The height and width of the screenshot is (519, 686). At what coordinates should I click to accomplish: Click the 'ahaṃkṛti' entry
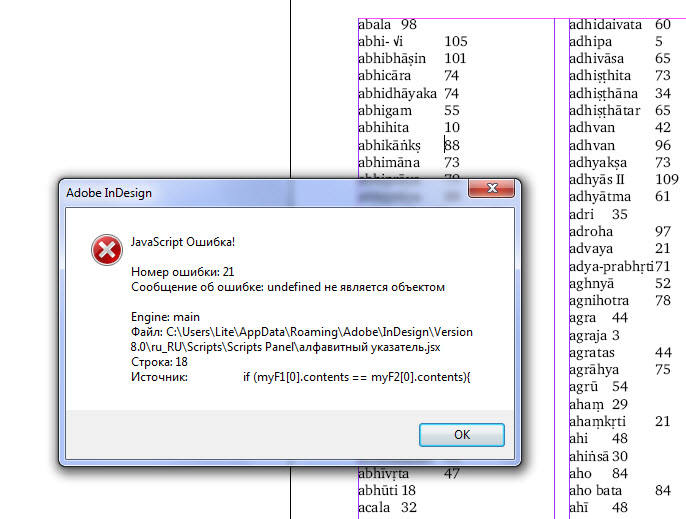pos(597,421)
